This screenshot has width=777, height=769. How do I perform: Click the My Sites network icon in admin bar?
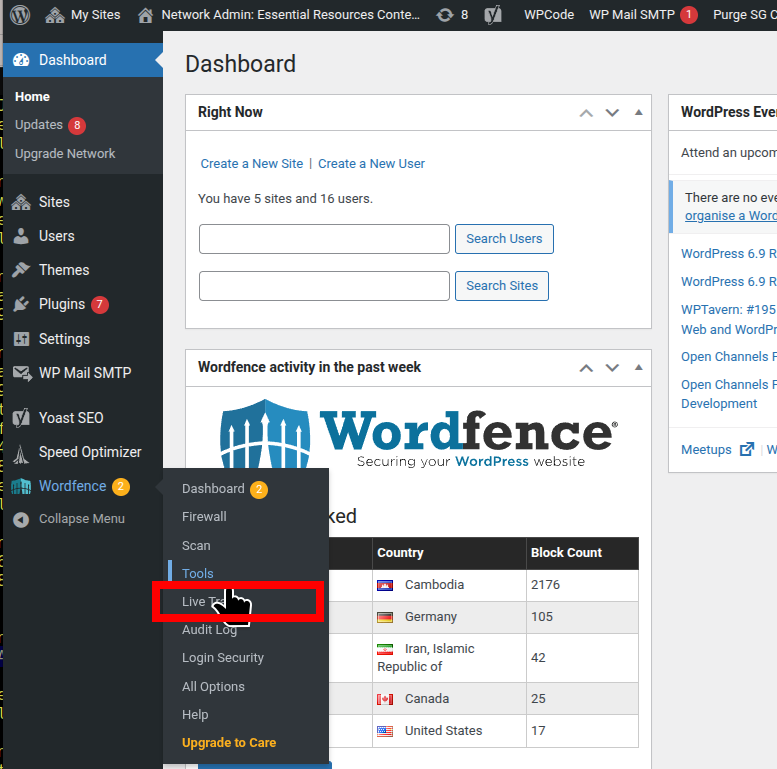click(55, 15)
